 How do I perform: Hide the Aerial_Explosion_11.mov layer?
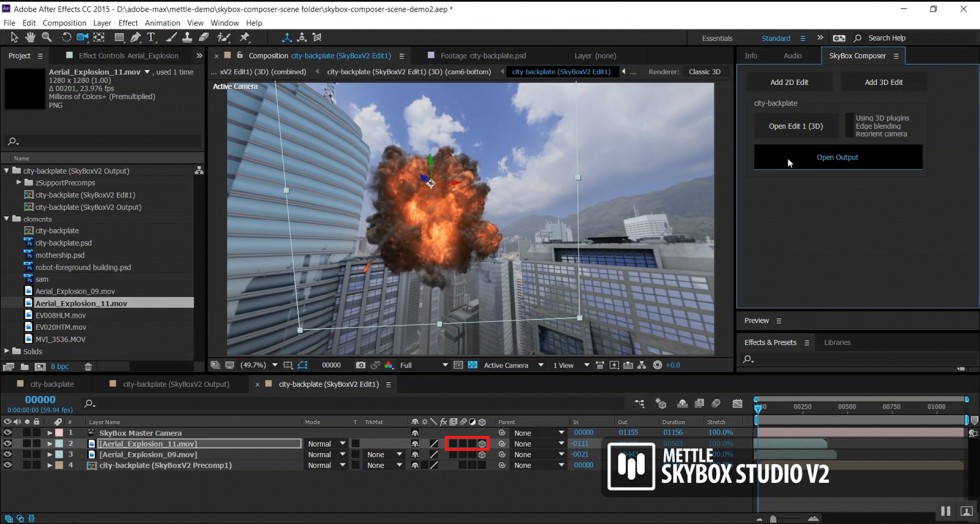(7, 444)
